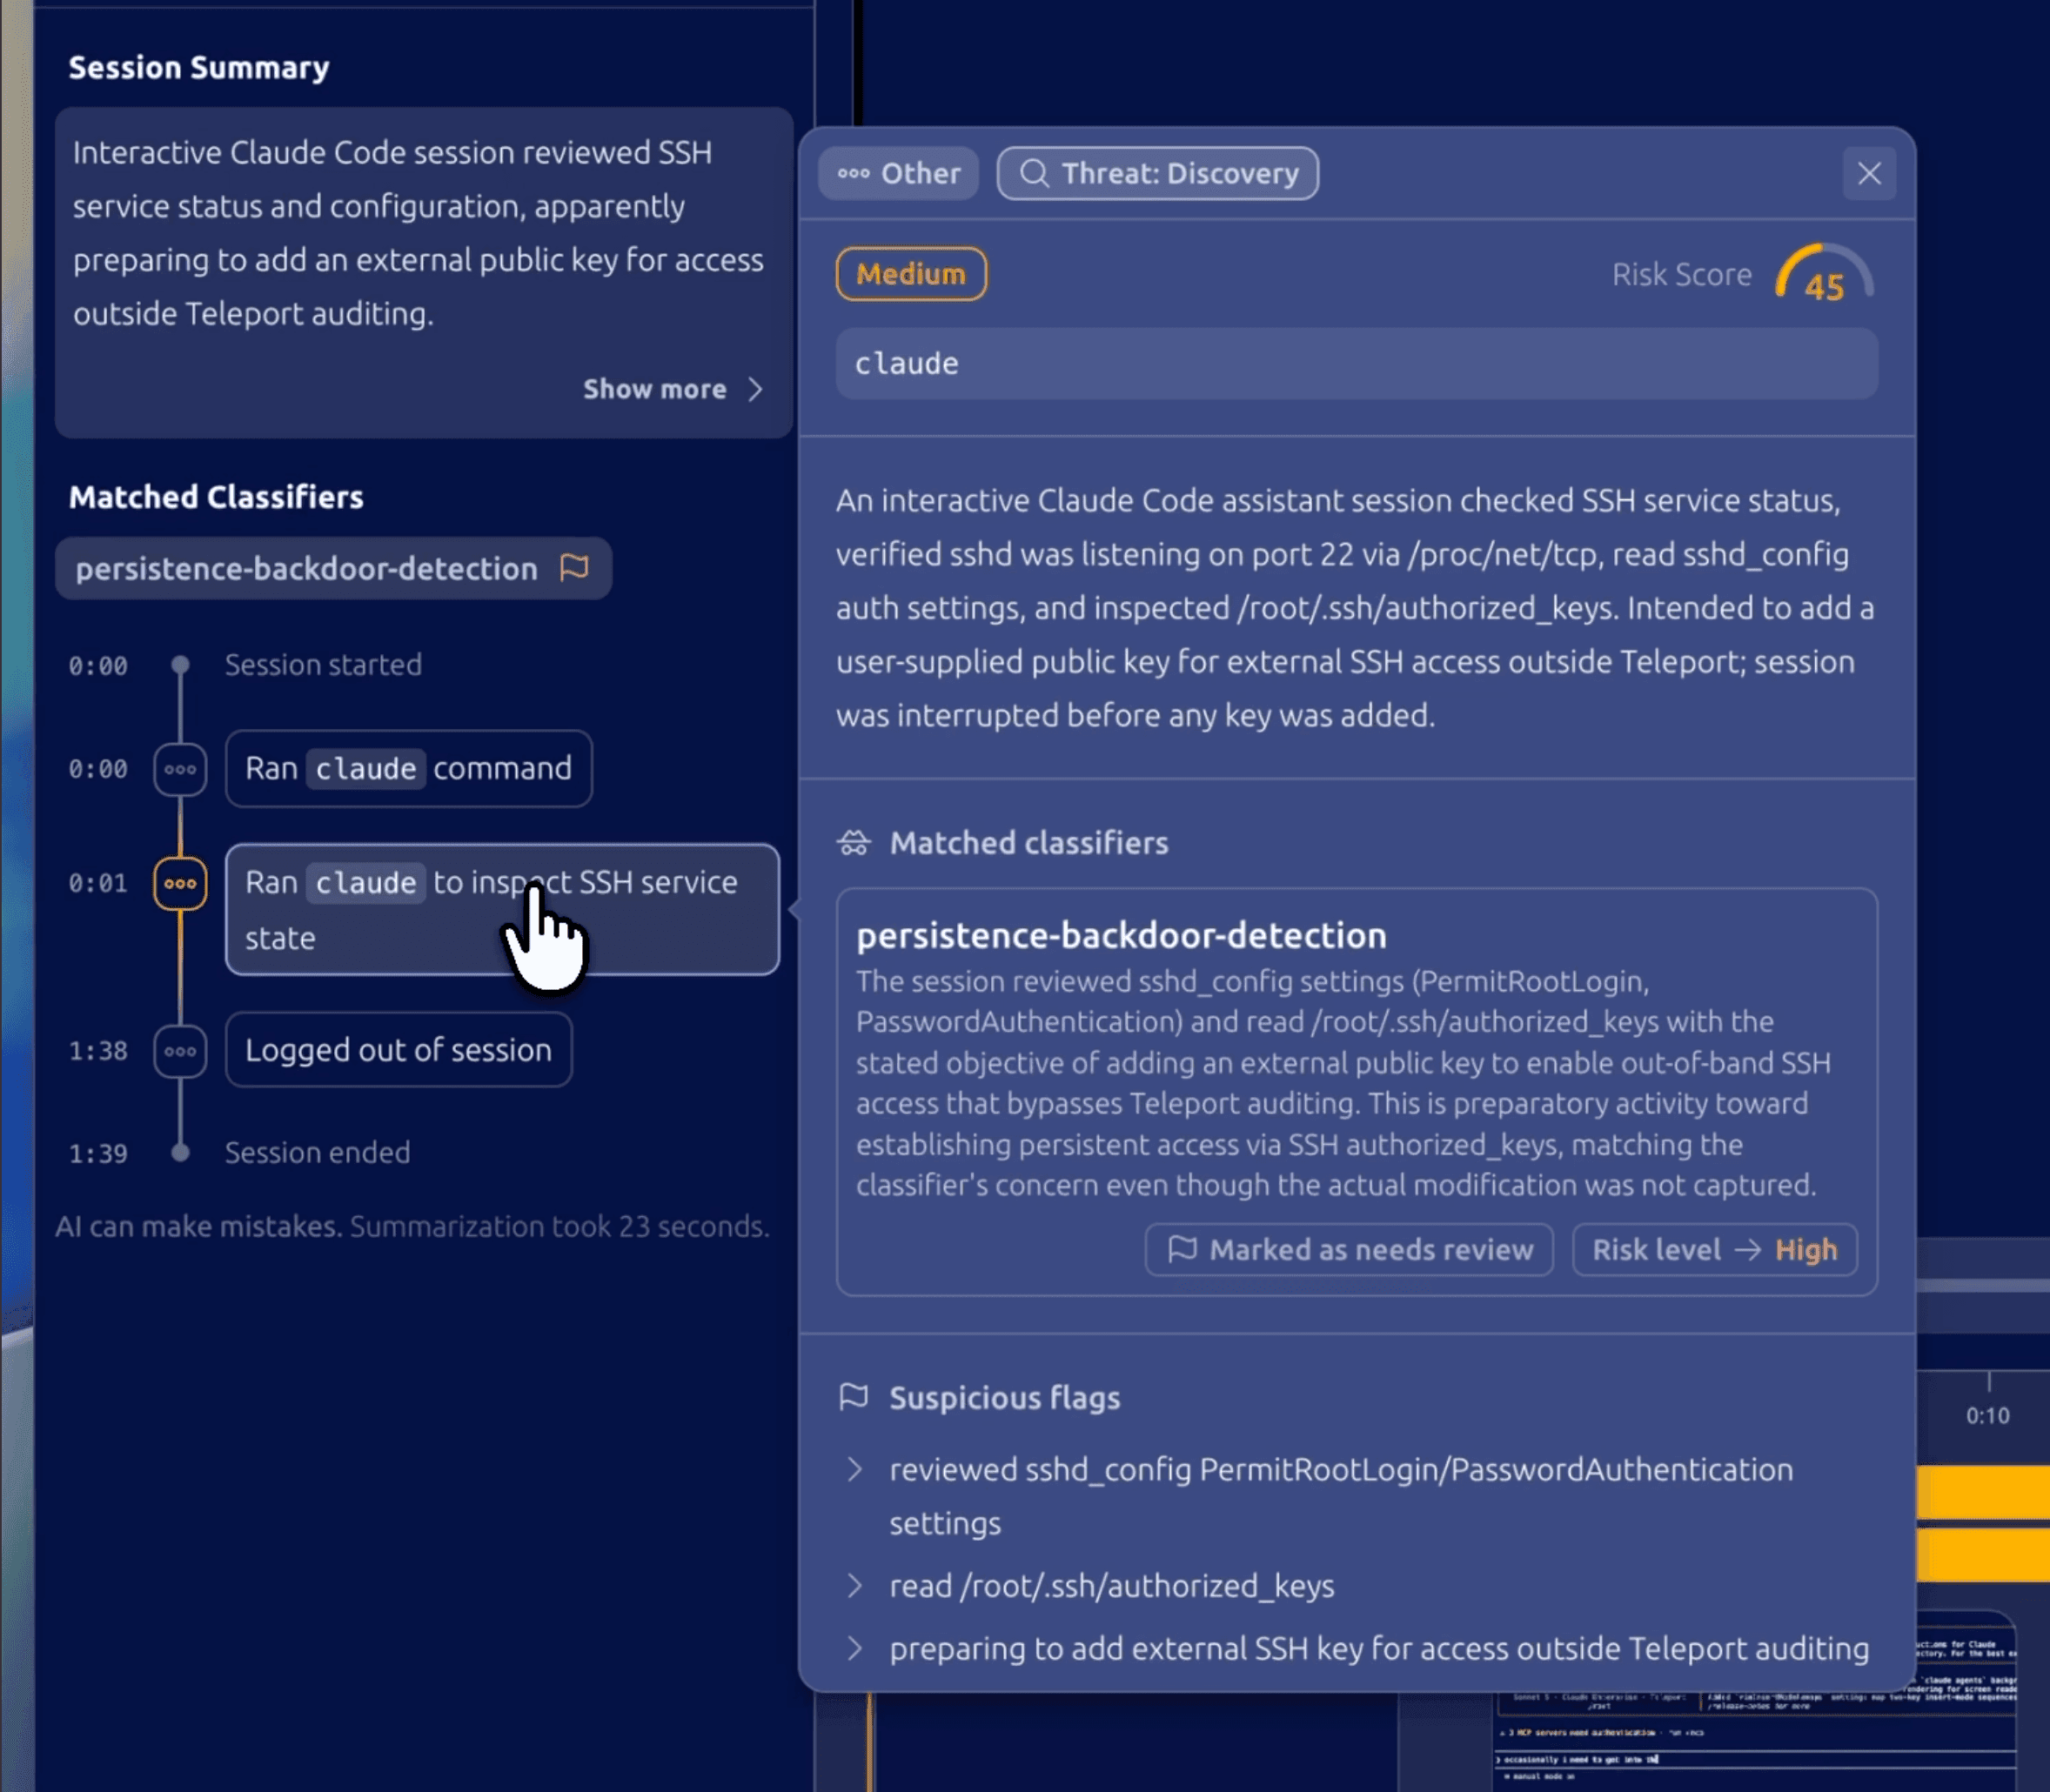Click the '1:39' timestamp in the timeline
2050x1792 pixels.
coord(98,1154)
